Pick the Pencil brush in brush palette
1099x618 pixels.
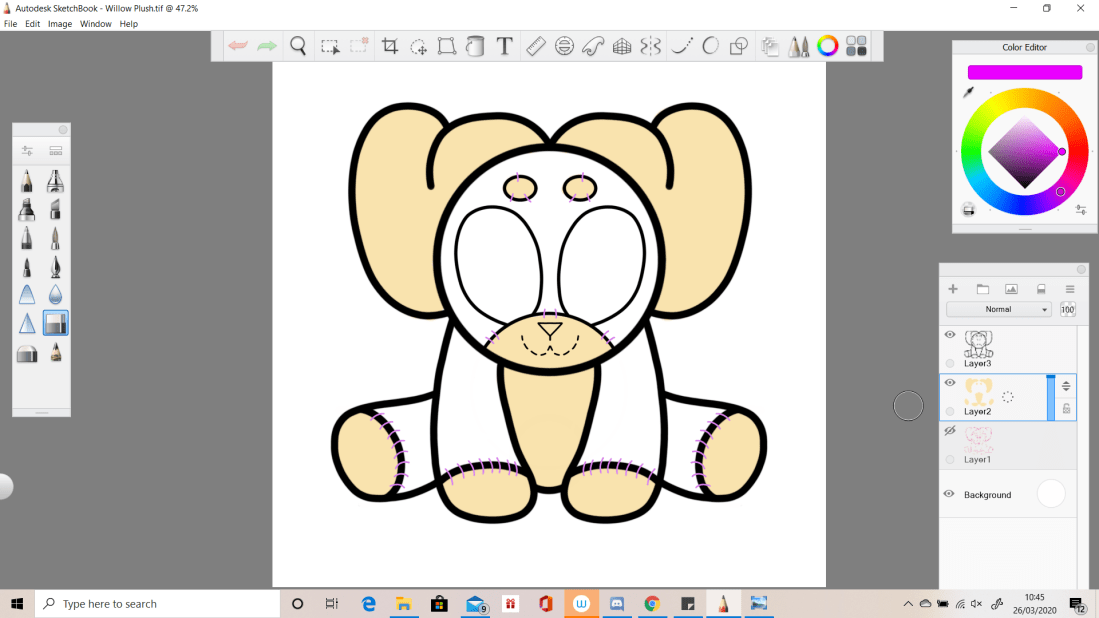(x=27, y=182)
